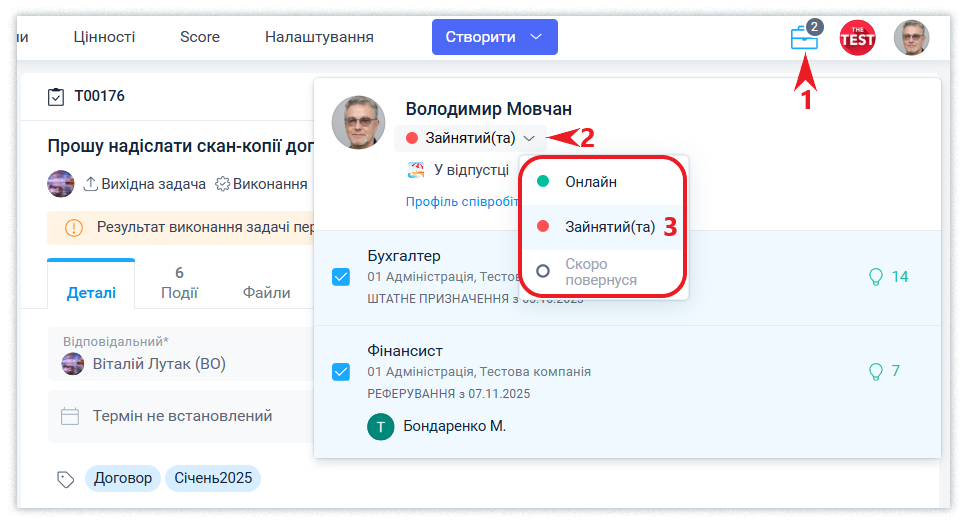The height and width of the screenshot is (524, 967).
Task: Open the Профіль співробітника link
Action: (x=460, y=201)
